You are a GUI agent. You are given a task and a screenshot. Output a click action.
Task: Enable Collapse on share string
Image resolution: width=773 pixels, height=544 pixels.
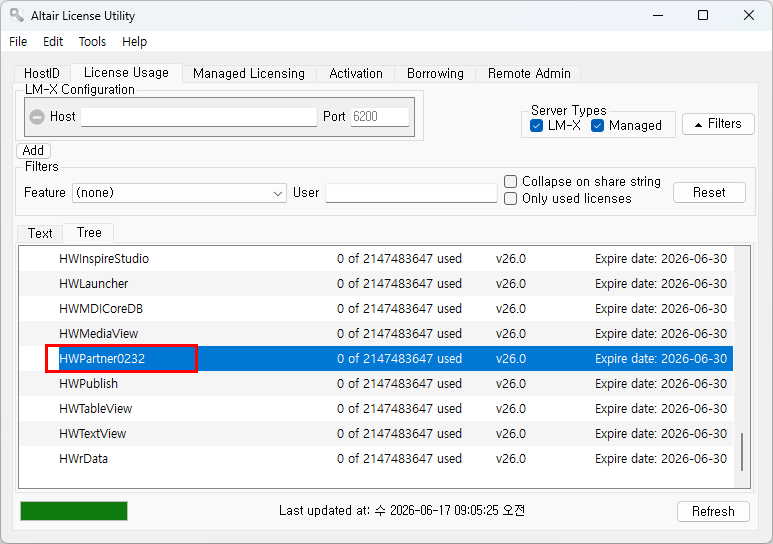pos(510,181)
